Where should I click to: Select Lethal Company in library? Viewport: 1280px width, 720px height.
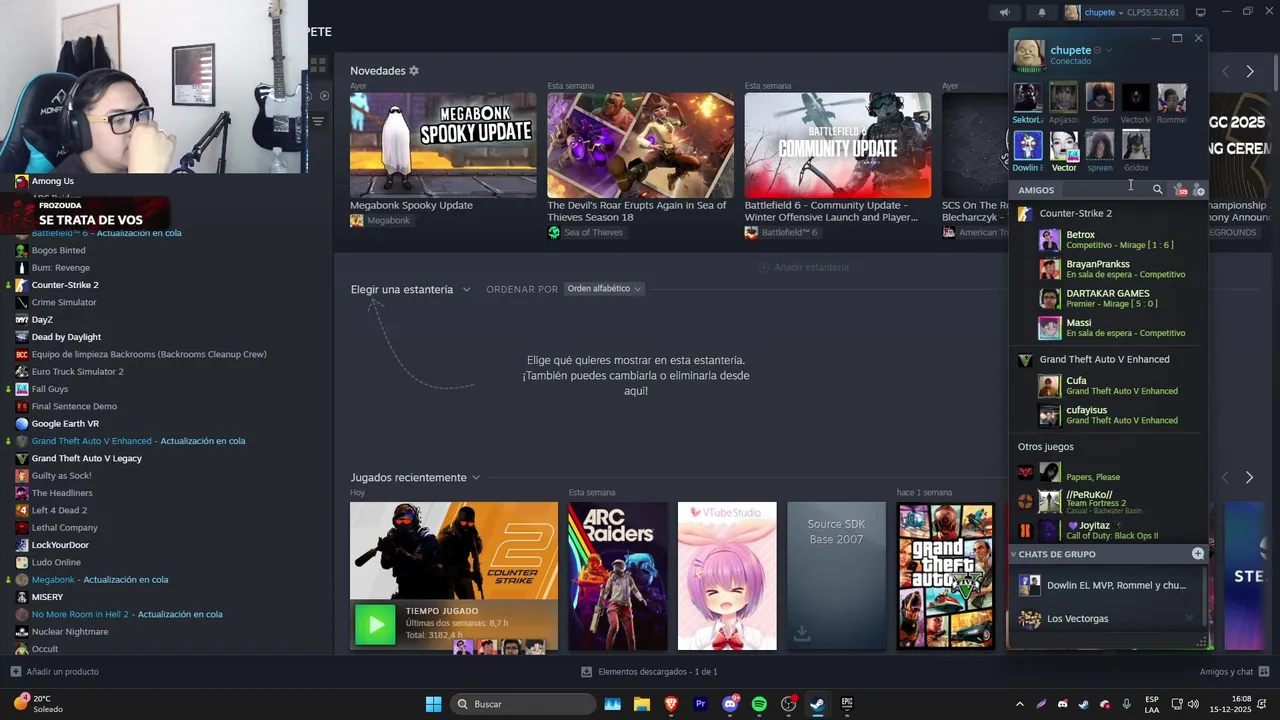click(x=64, y=528)
